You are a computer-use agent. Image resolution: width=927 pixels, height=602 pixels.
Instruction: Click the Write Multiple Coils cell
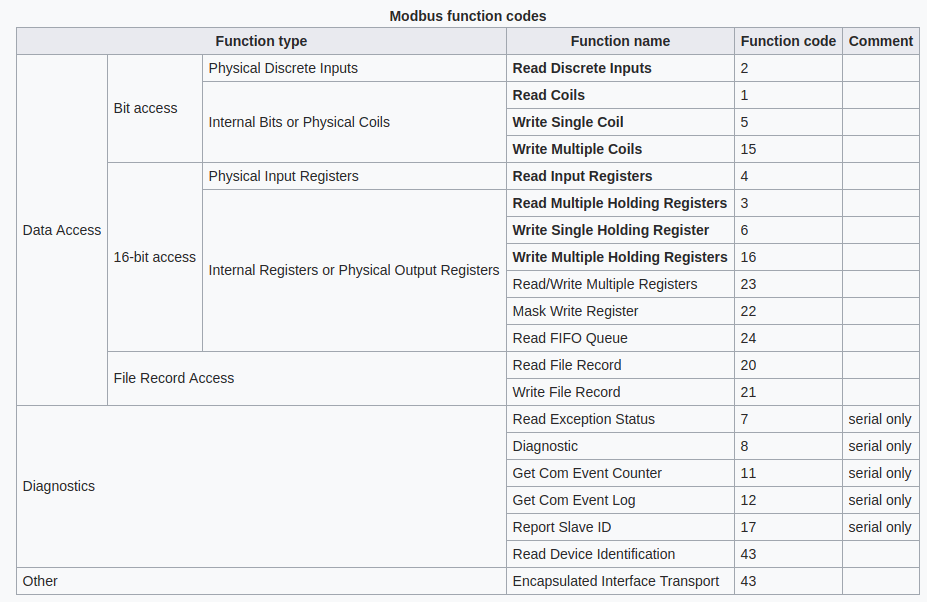tap(577, 149)
